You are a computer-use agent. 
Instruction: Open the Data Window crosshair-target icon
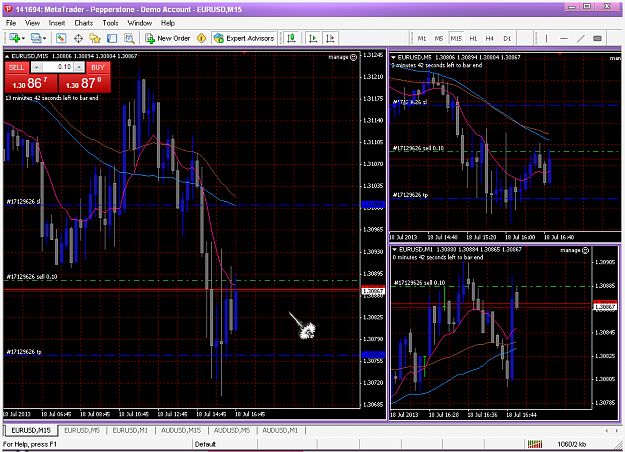pos(78,38)
